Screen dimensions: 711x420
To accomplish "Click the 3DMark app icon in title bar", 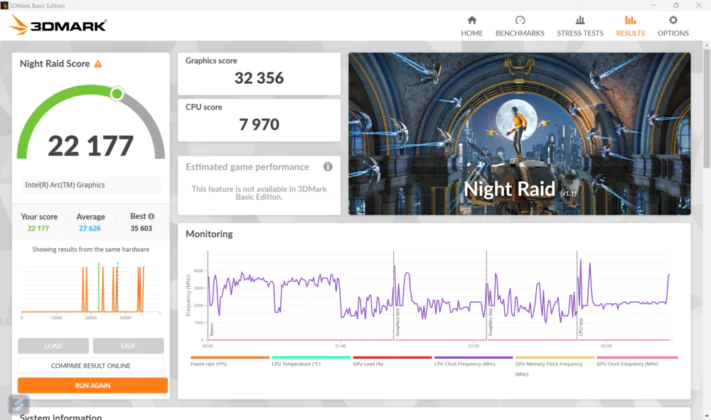I will point(5,5).
